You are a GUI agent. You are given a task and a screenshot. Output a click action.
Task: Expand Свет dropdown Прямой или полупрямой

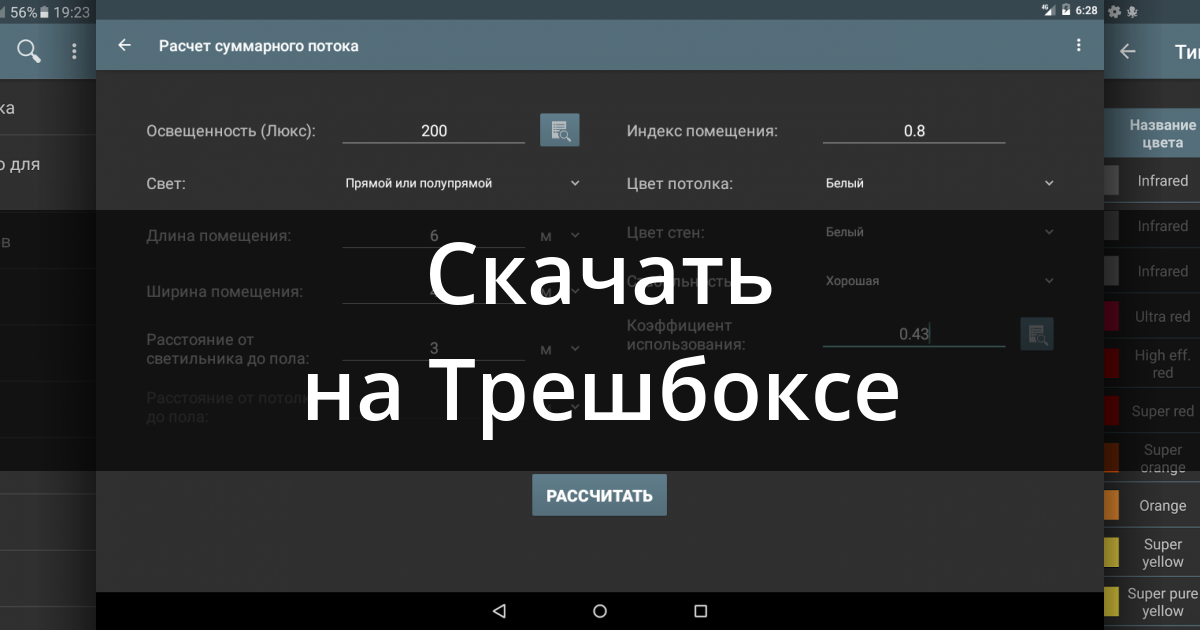pyautogui.click(x=462, y=183)
